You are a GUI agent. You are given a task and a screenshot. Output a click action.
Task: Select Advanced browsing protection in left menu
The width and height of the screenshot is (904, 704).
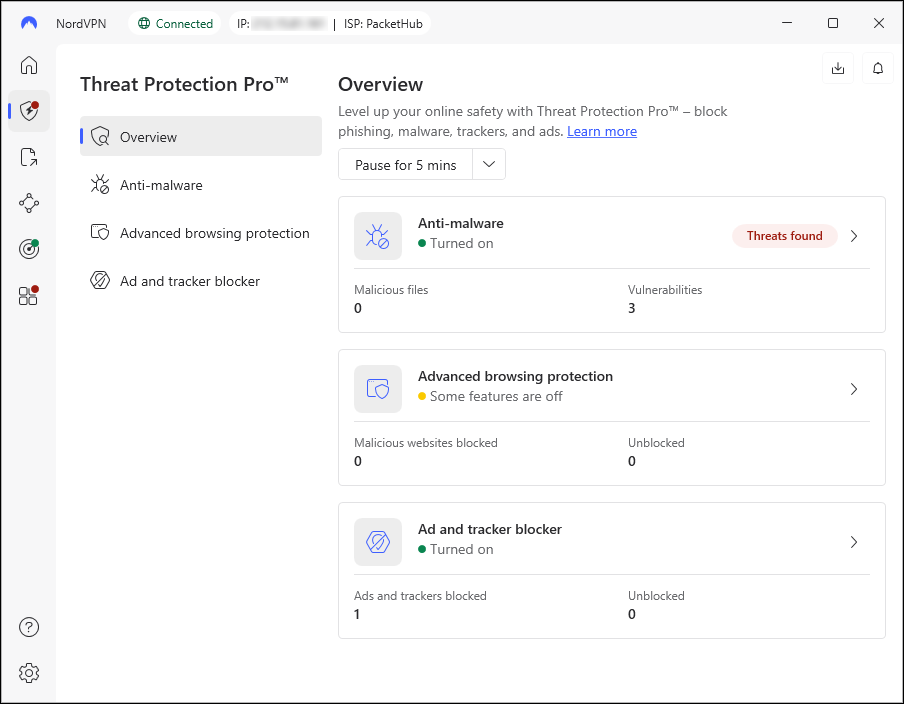tap(214, 233)
